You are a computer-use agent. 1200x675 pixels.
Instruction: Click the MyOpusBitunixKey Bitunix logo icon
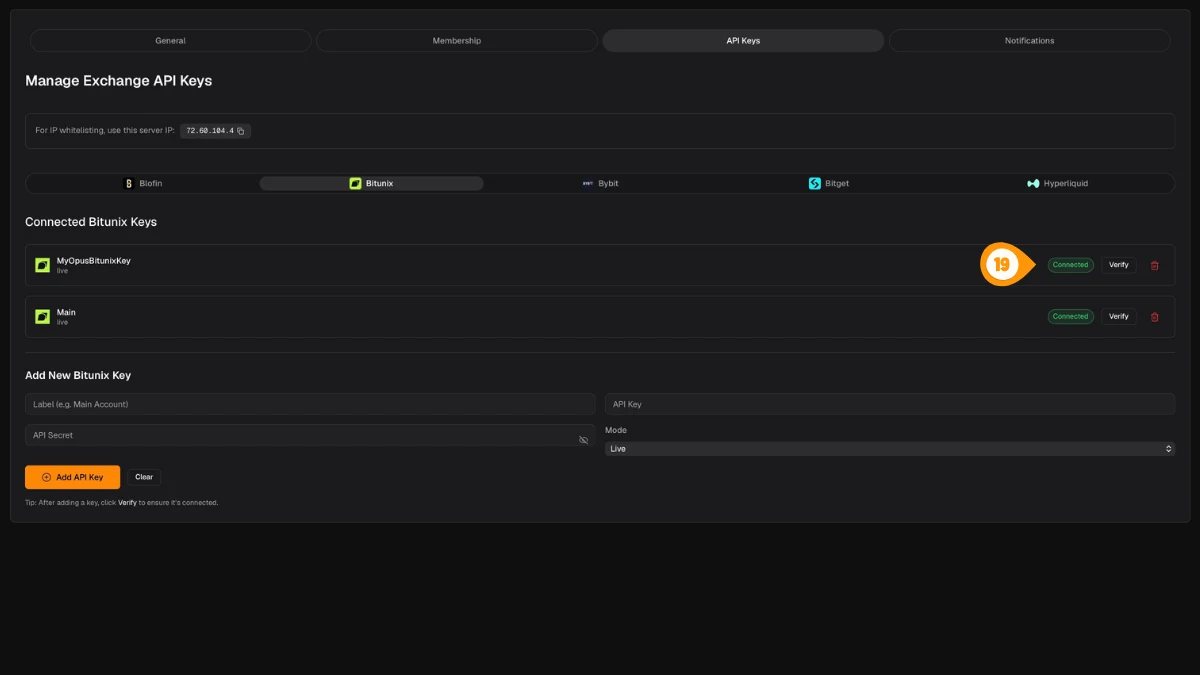[x=43, y=265]
